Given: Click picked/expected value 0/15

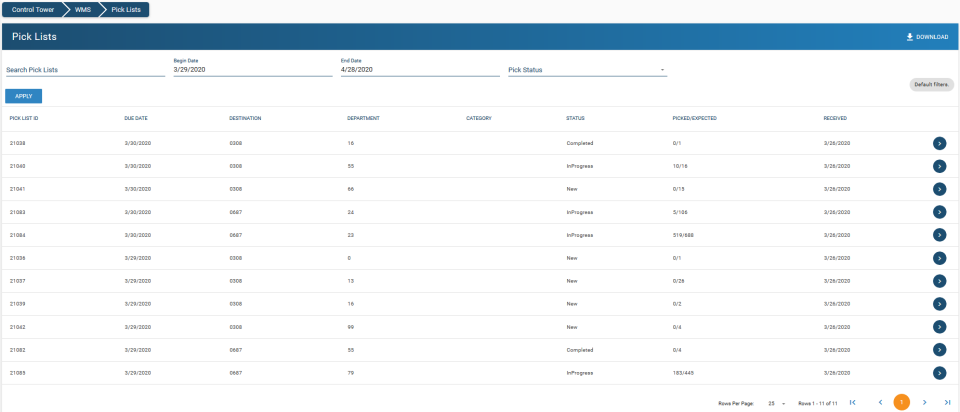Looking at the screenshot, I should pos(678,189).
